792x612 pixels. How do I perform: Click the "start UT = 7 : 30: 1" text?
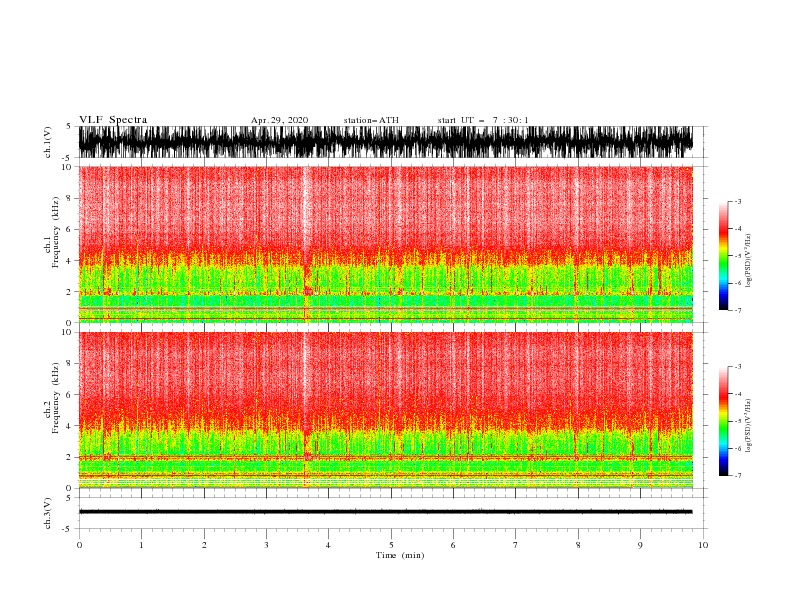coord(483,120)
